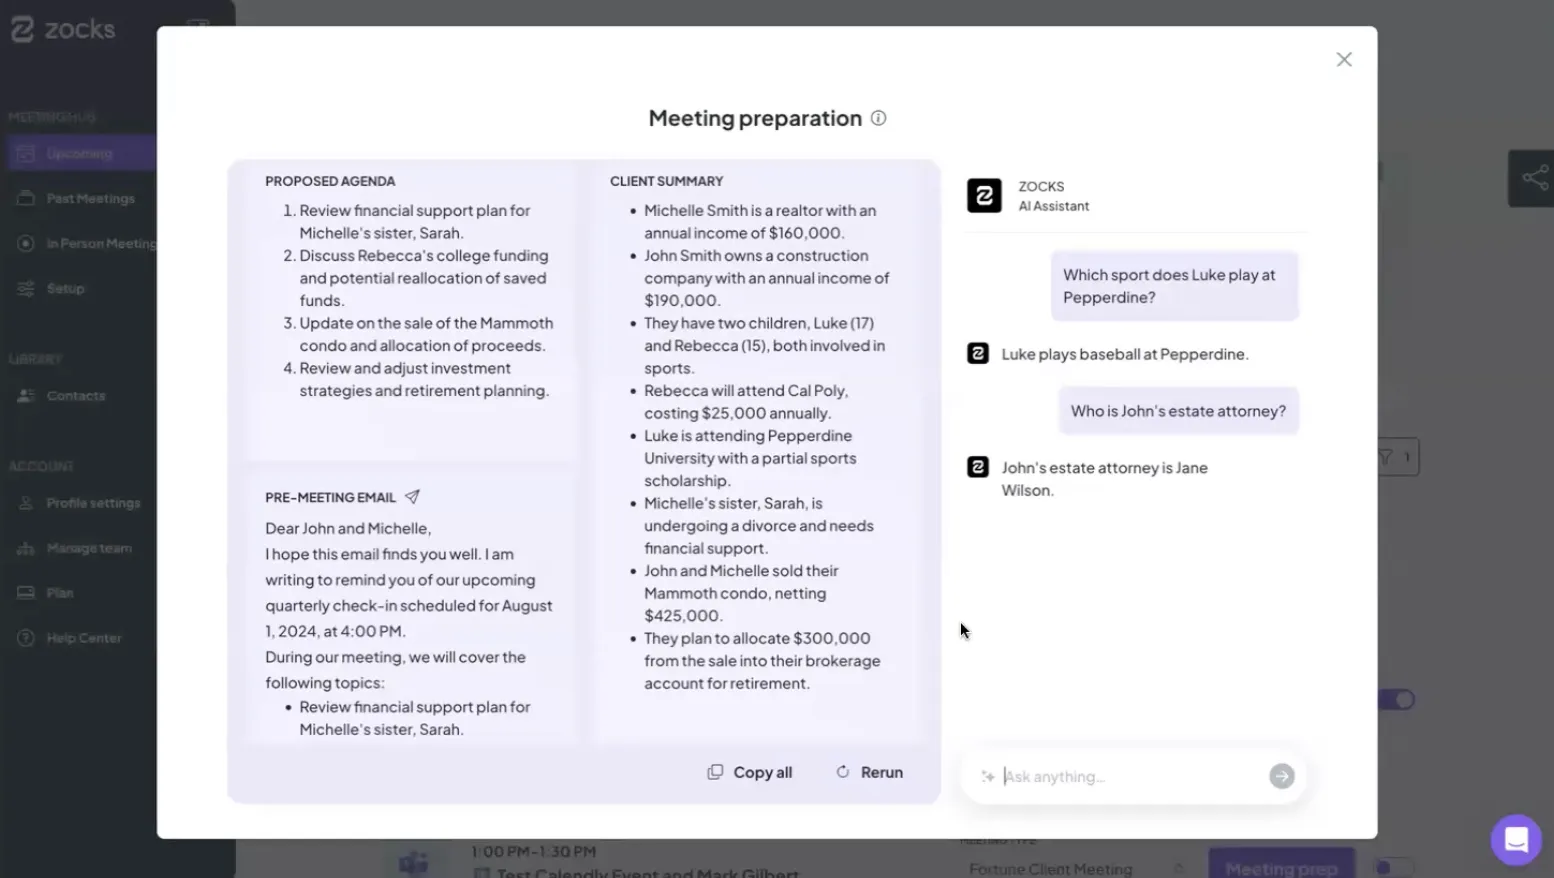This screenshot has height=878, width=1554.
Task: Click the In Person Meeting record icon
Action: click(26, 243)
